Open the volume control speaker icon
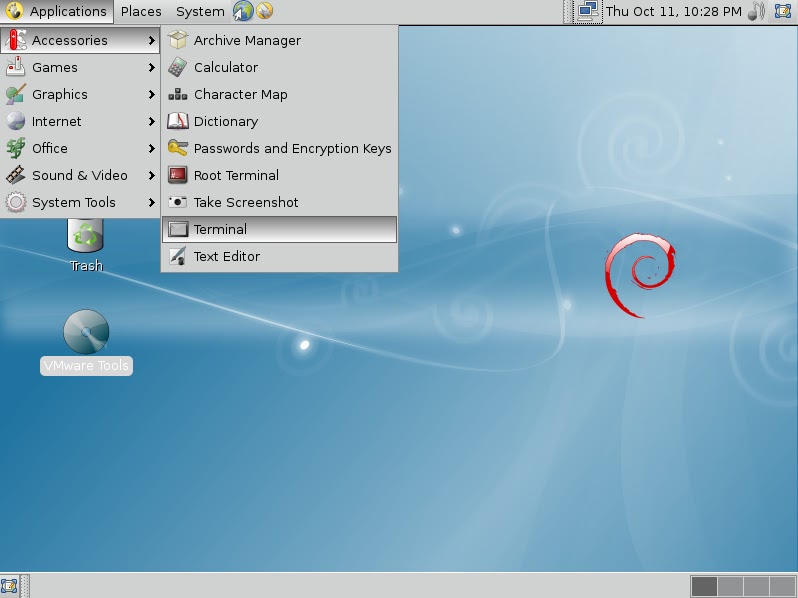The height and width of the screenshot is (598, 798). tap(756, 11)
